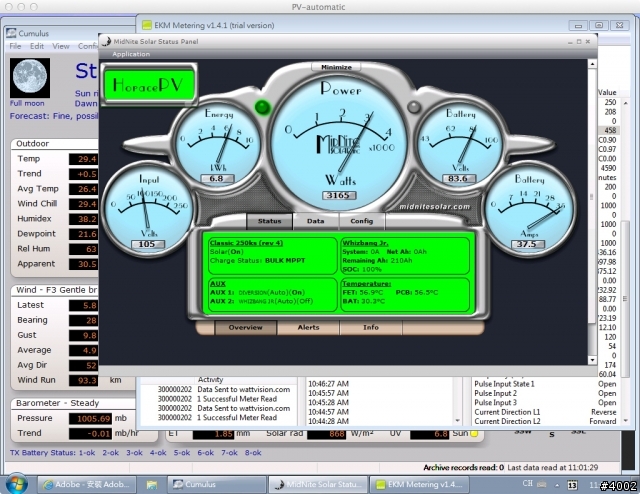The width and height of the screenshot is (640, 494).
Task: Click the Minimize button above Power gauge
Action: 336,67
